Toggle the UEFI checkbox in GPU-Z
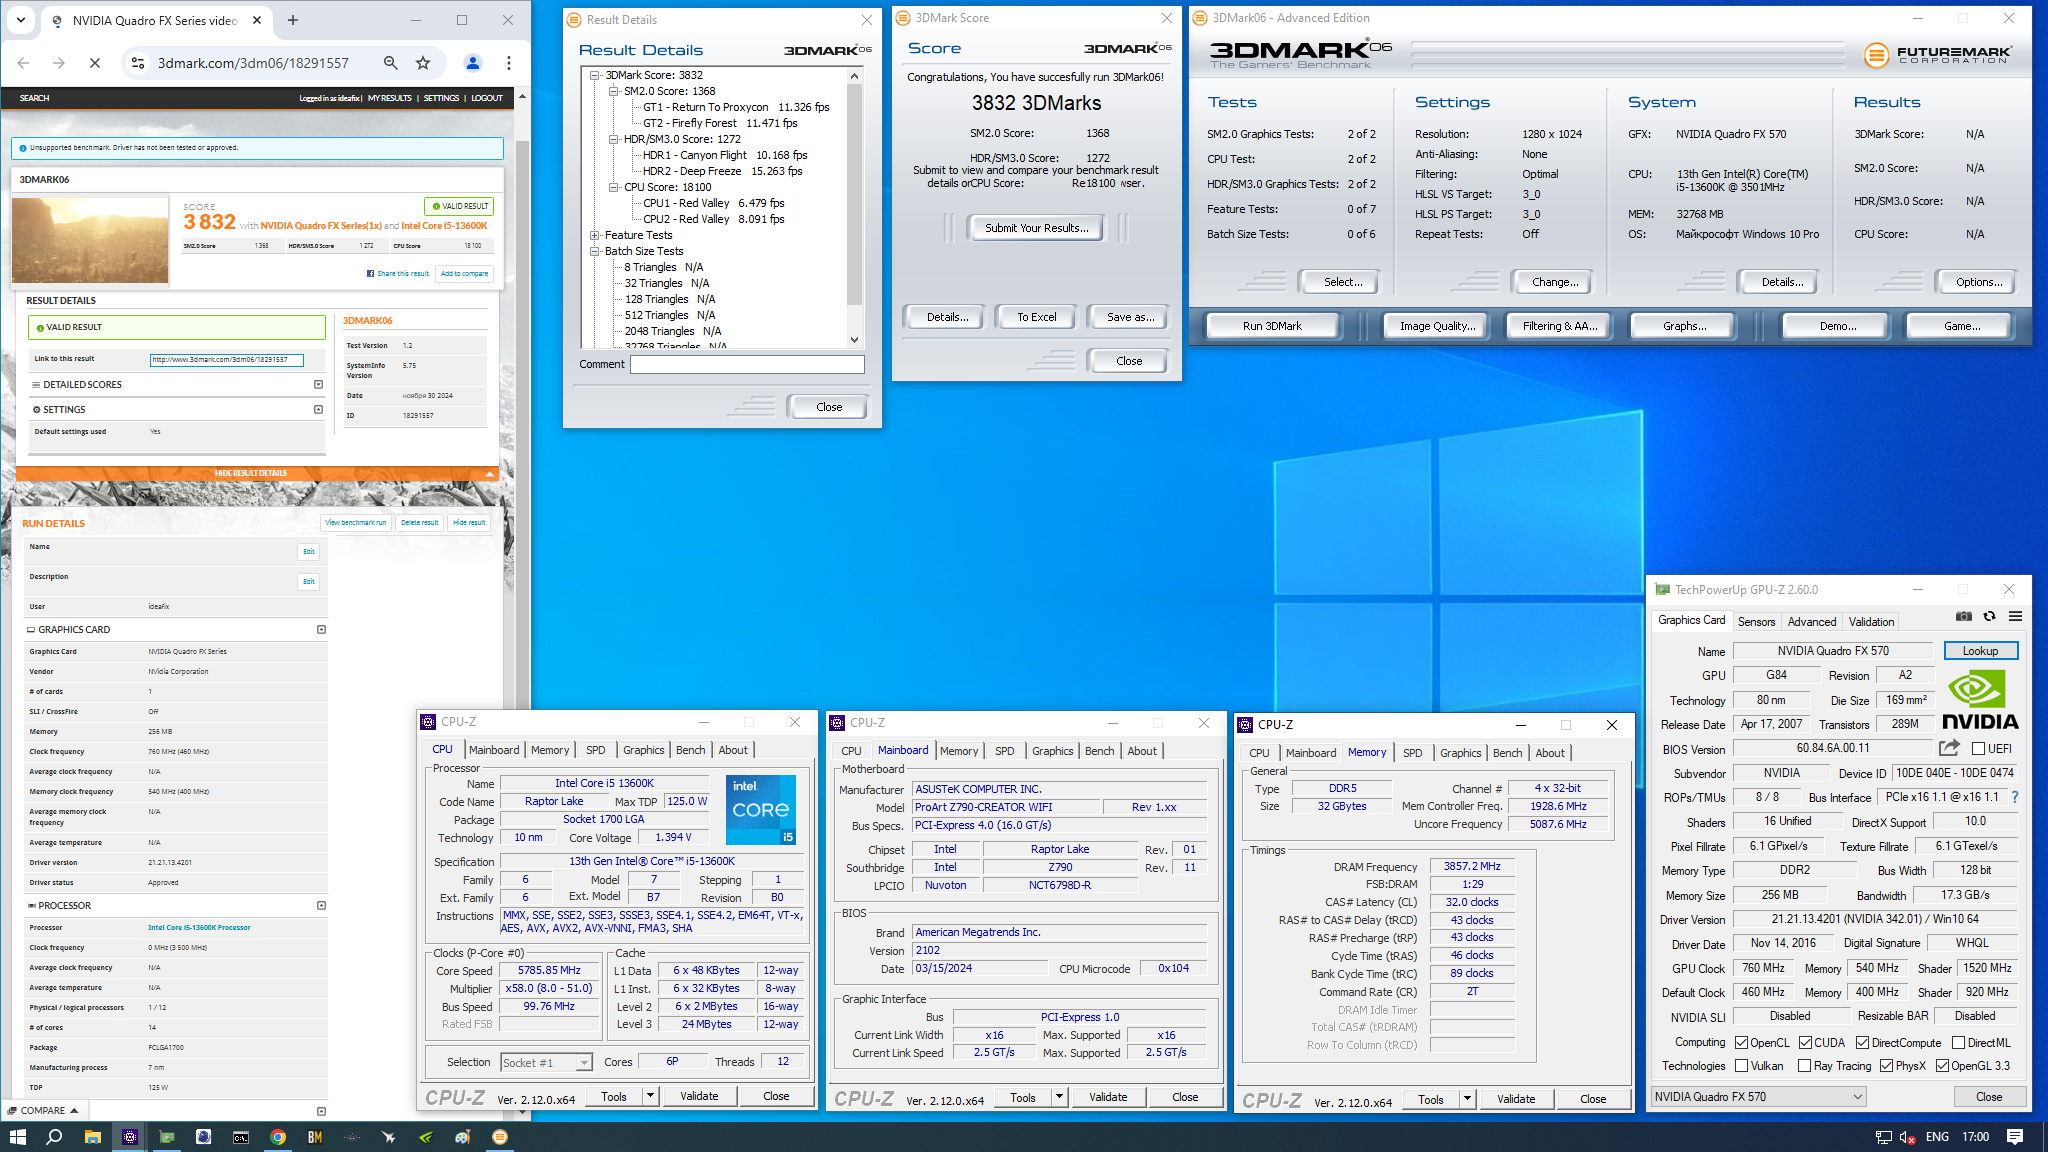The height and width of the screenshot is (1152, 2048). [1978, 748]
